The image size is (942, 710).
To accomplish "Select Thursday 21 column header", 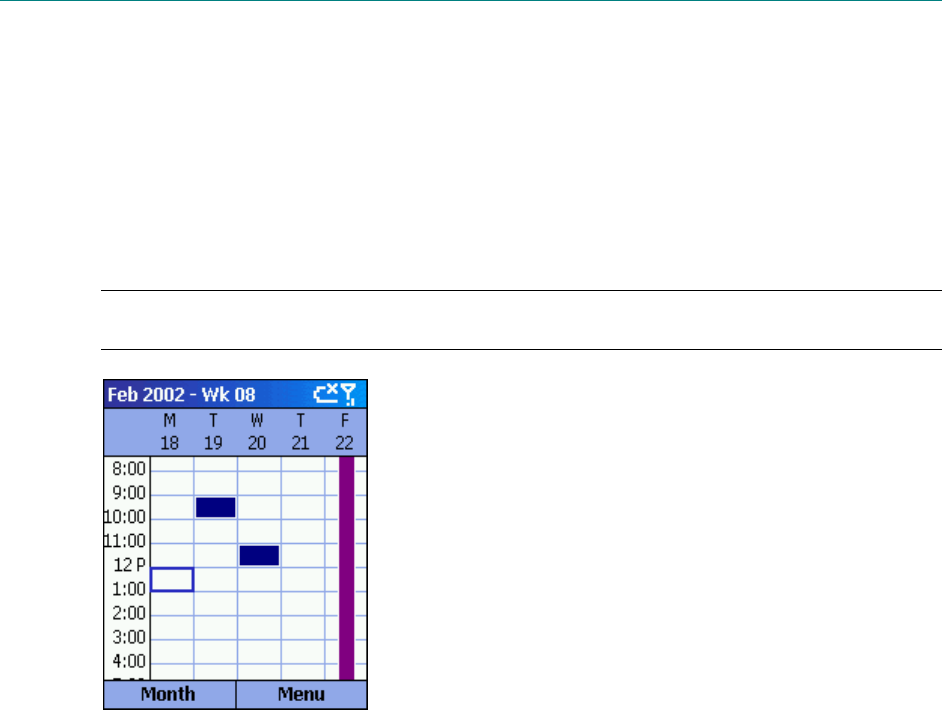I will pyautogui.click(x=300, y=432).
